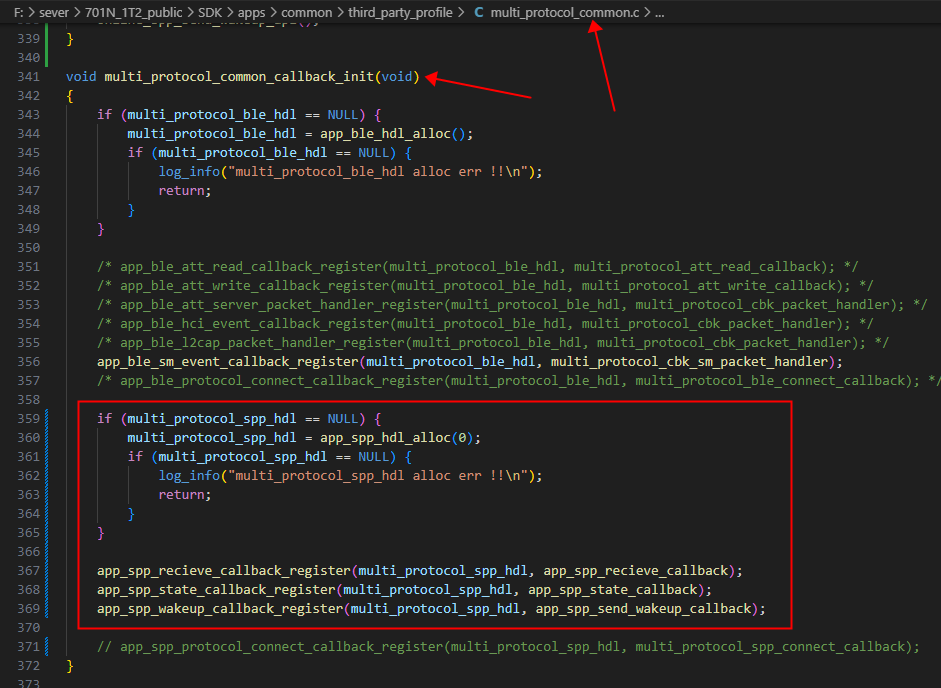Image resolution: width=941 pixels, height=688 pixels.
Task: Select line number 367 in the gutter
Action: coord(29,570)
